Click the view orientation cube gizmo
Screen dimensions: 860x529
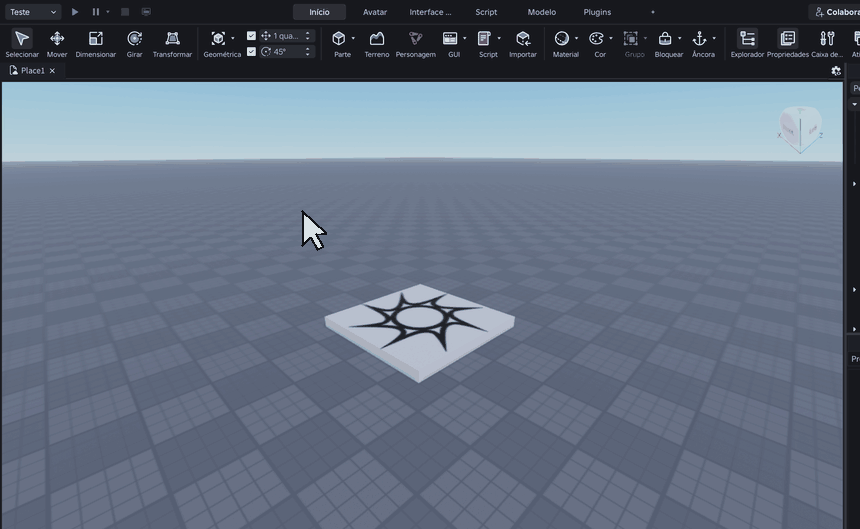pos(800,129)
